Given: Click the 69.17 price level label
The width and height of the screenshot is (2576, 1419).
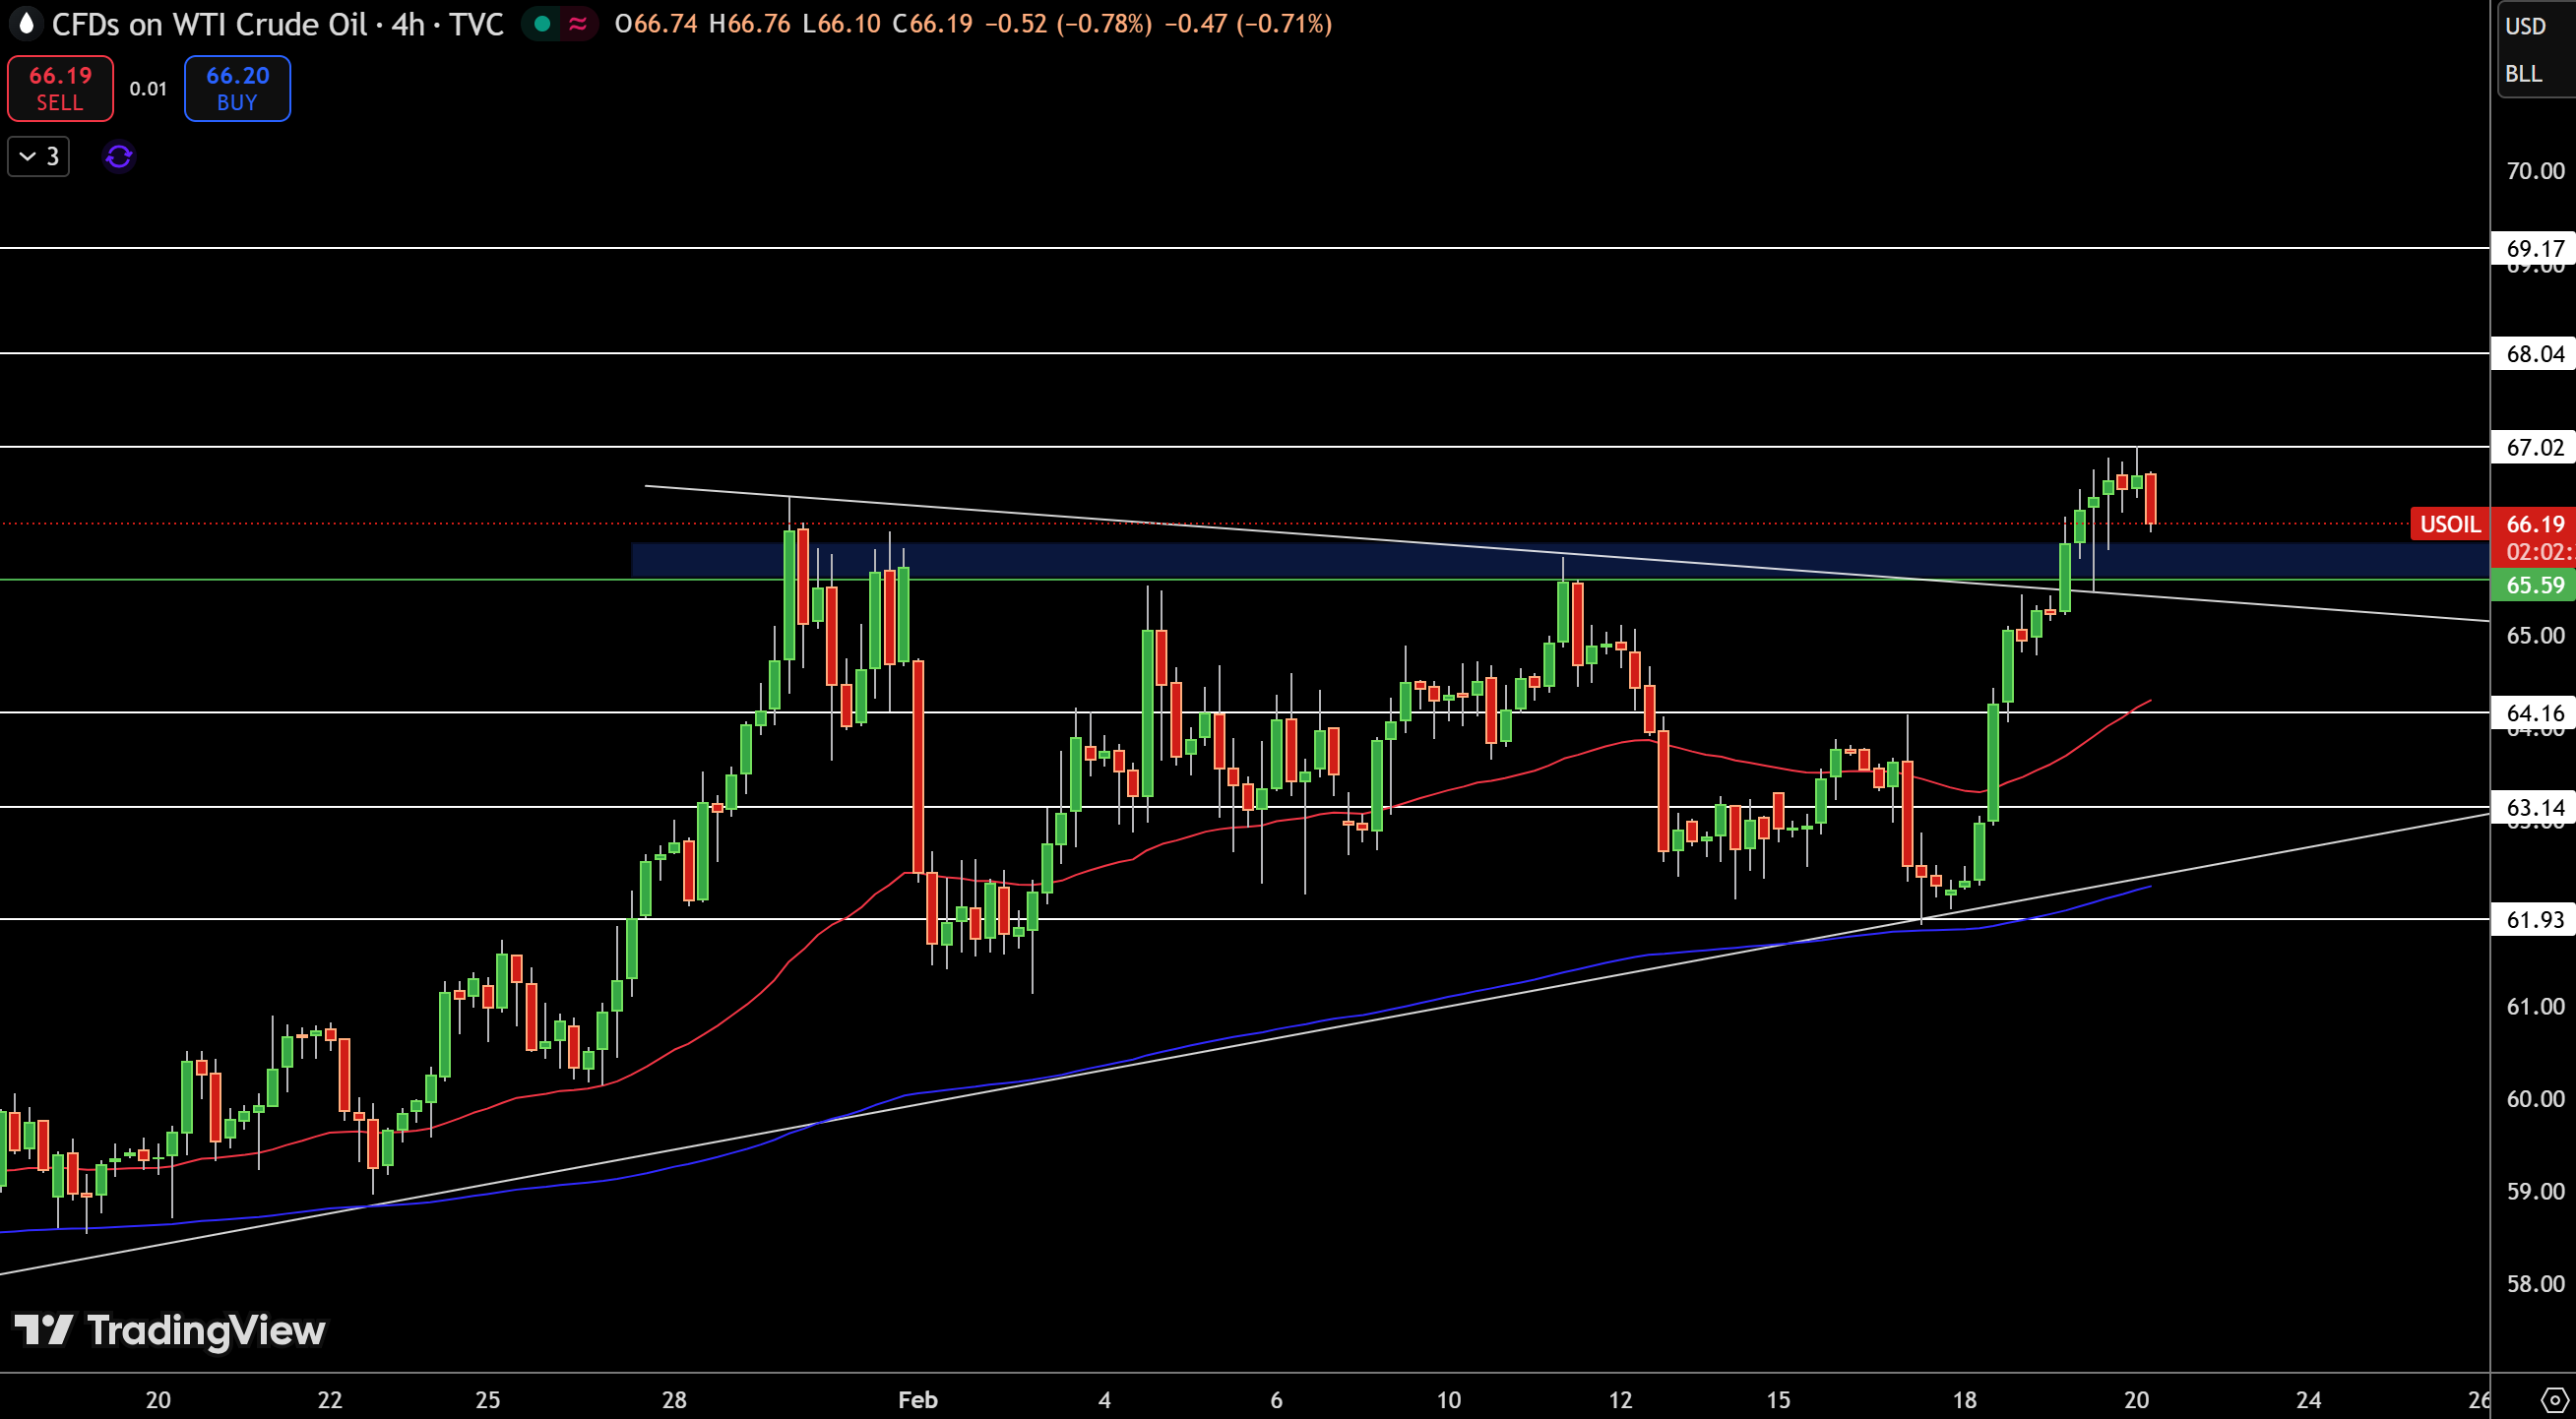Looking at the screenshot, I should pos(2534,248).
